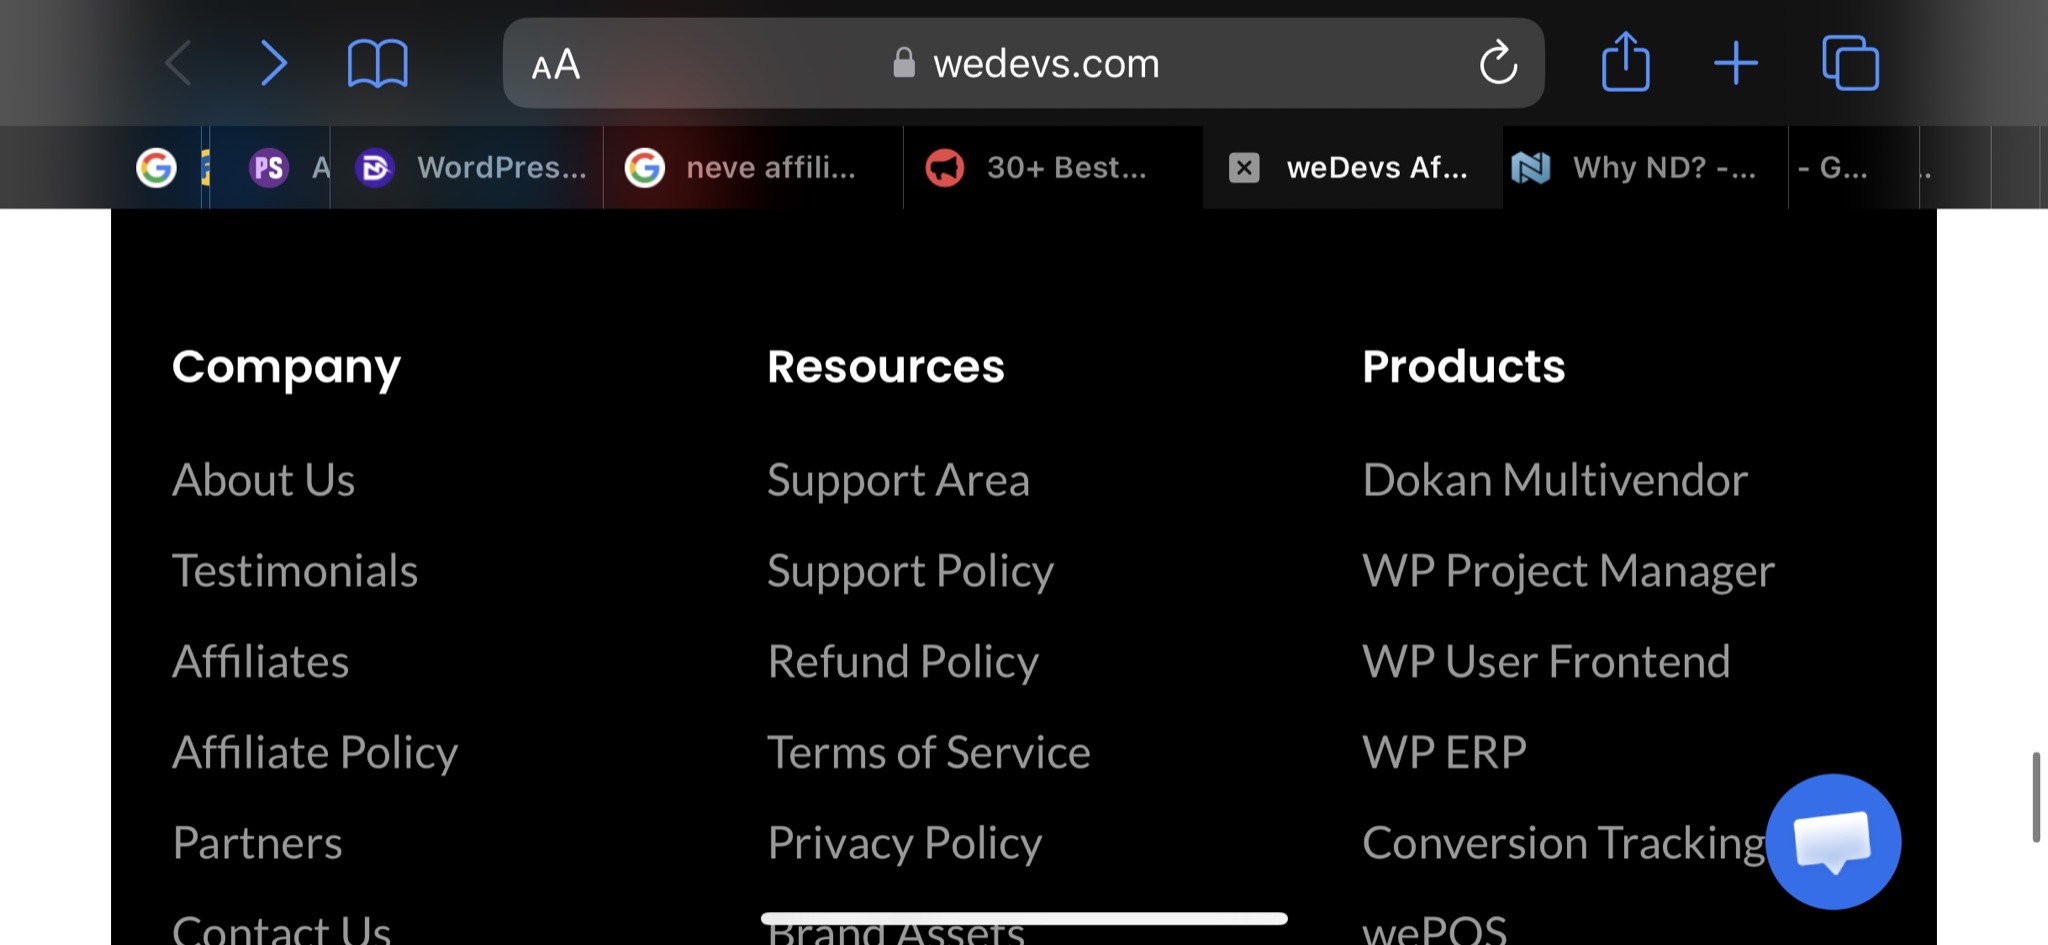Switch to the 30+ Best... tab

pyautogui.click(x=1053, y=168)
